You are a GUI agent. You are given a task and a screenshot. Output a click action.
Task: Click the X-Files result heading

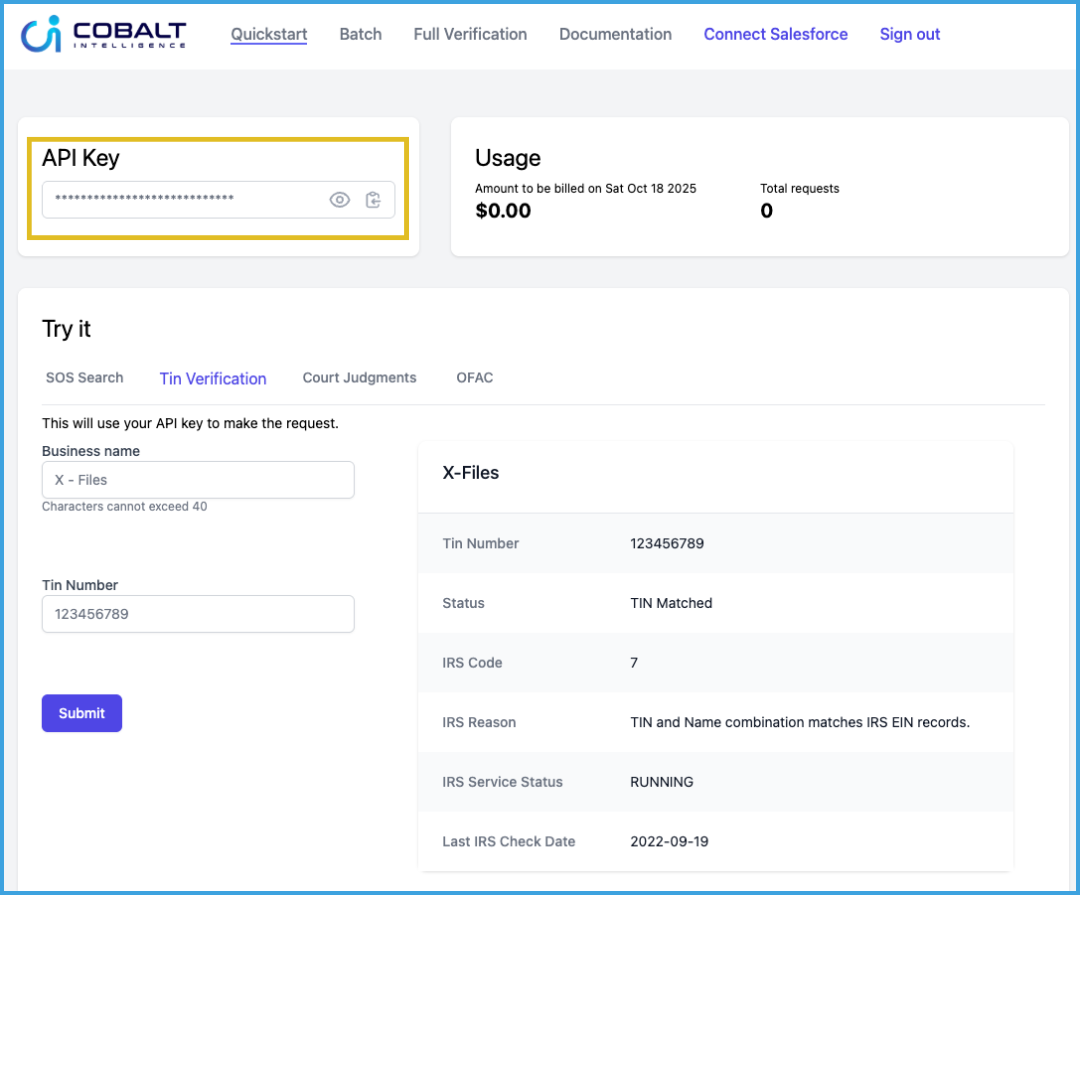click(470, 472)
